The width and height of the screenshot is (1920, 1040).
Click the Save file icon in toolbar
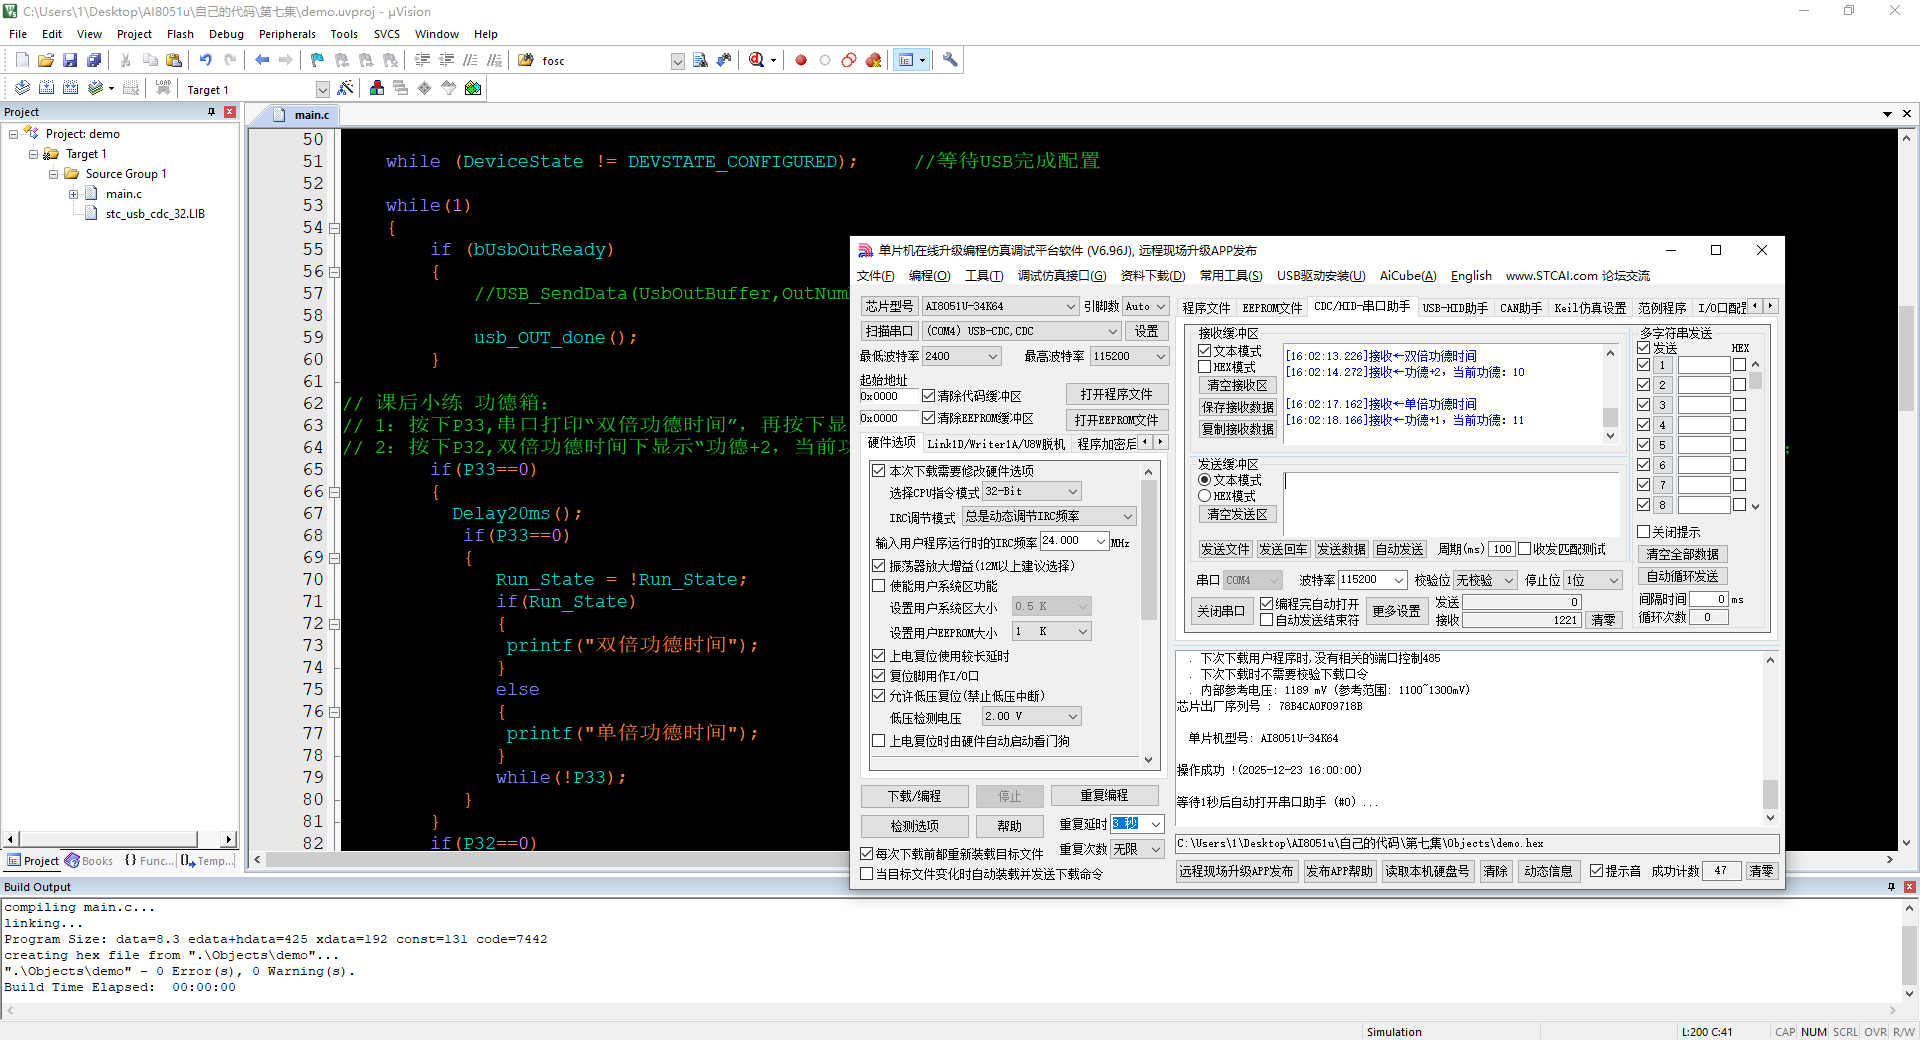[x=70, y=61]
